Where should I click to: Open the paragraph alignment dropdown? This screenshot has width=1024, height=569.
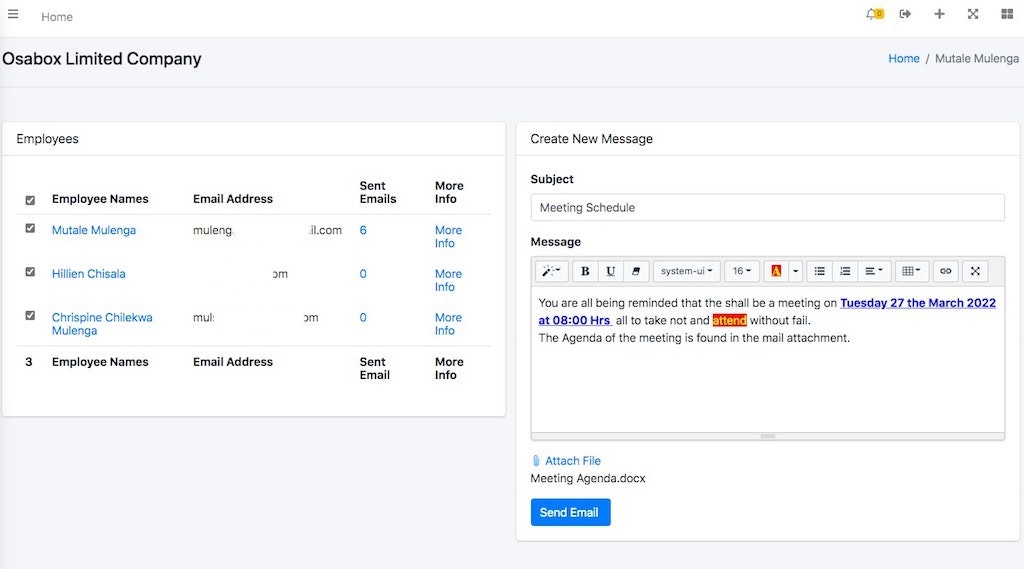pos(874,271)
